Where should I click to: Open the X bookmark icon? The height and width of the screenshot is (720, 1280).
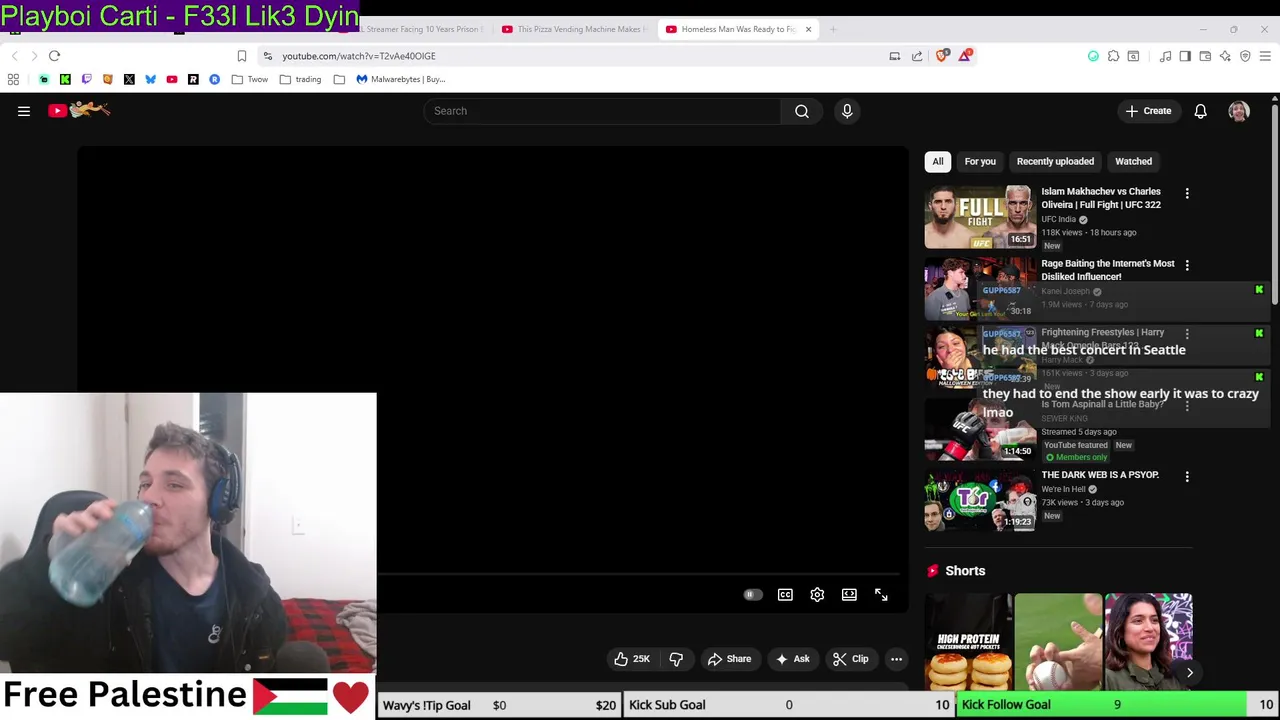tap(129, 79)
